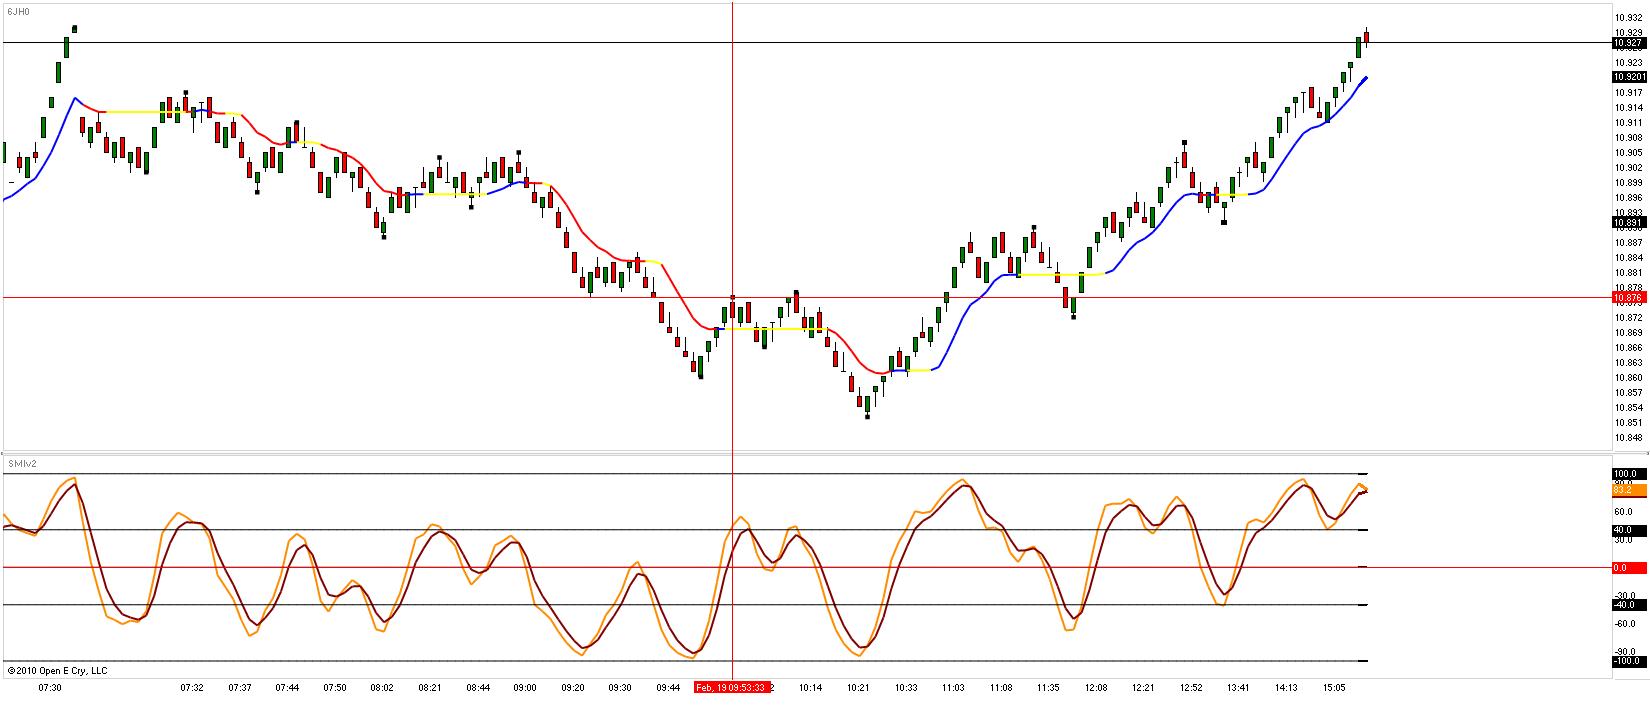Click the 10.869 price axis label
The width and height of the screenshot is (1650, 709).
1628,332
